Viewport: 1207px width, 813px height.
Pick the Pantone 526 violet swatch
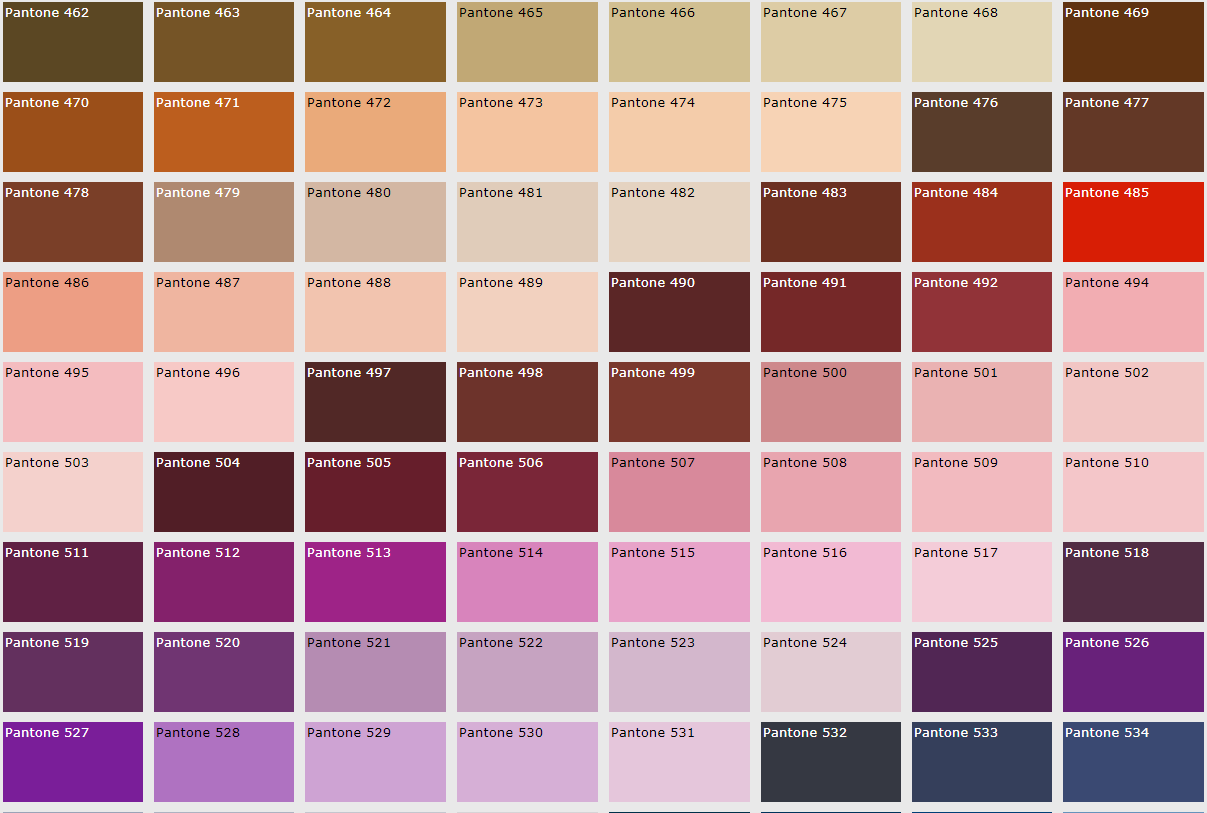(1133, 672)
